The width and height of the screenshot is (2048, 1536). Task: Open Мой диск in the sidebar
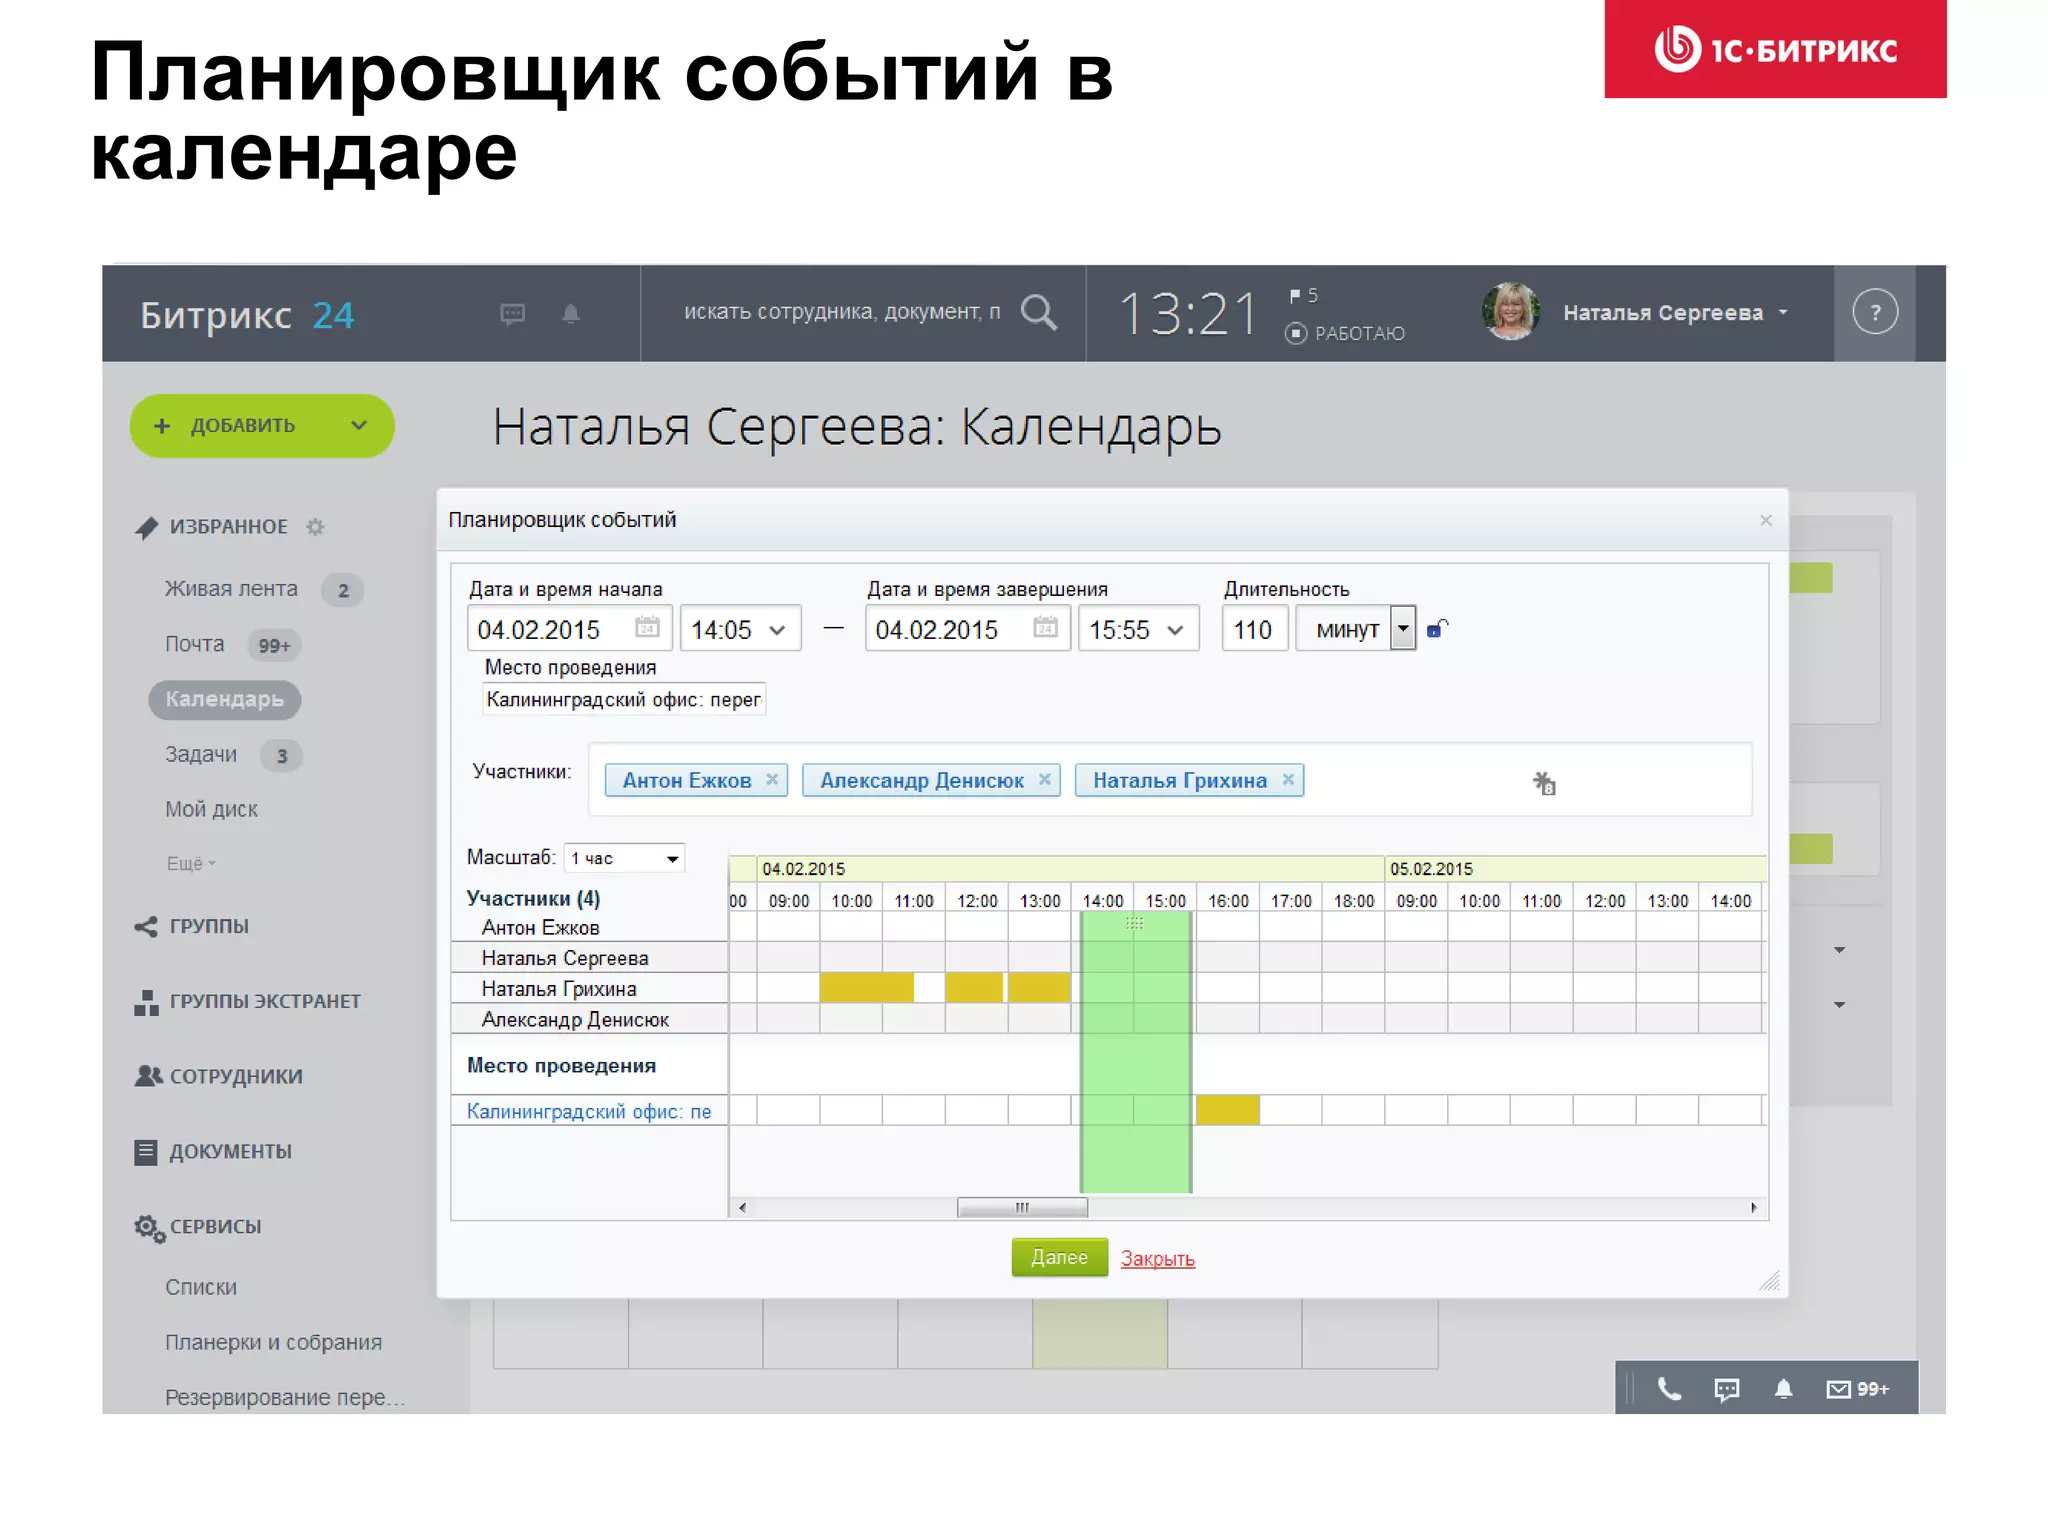click(x=211, y=809)
